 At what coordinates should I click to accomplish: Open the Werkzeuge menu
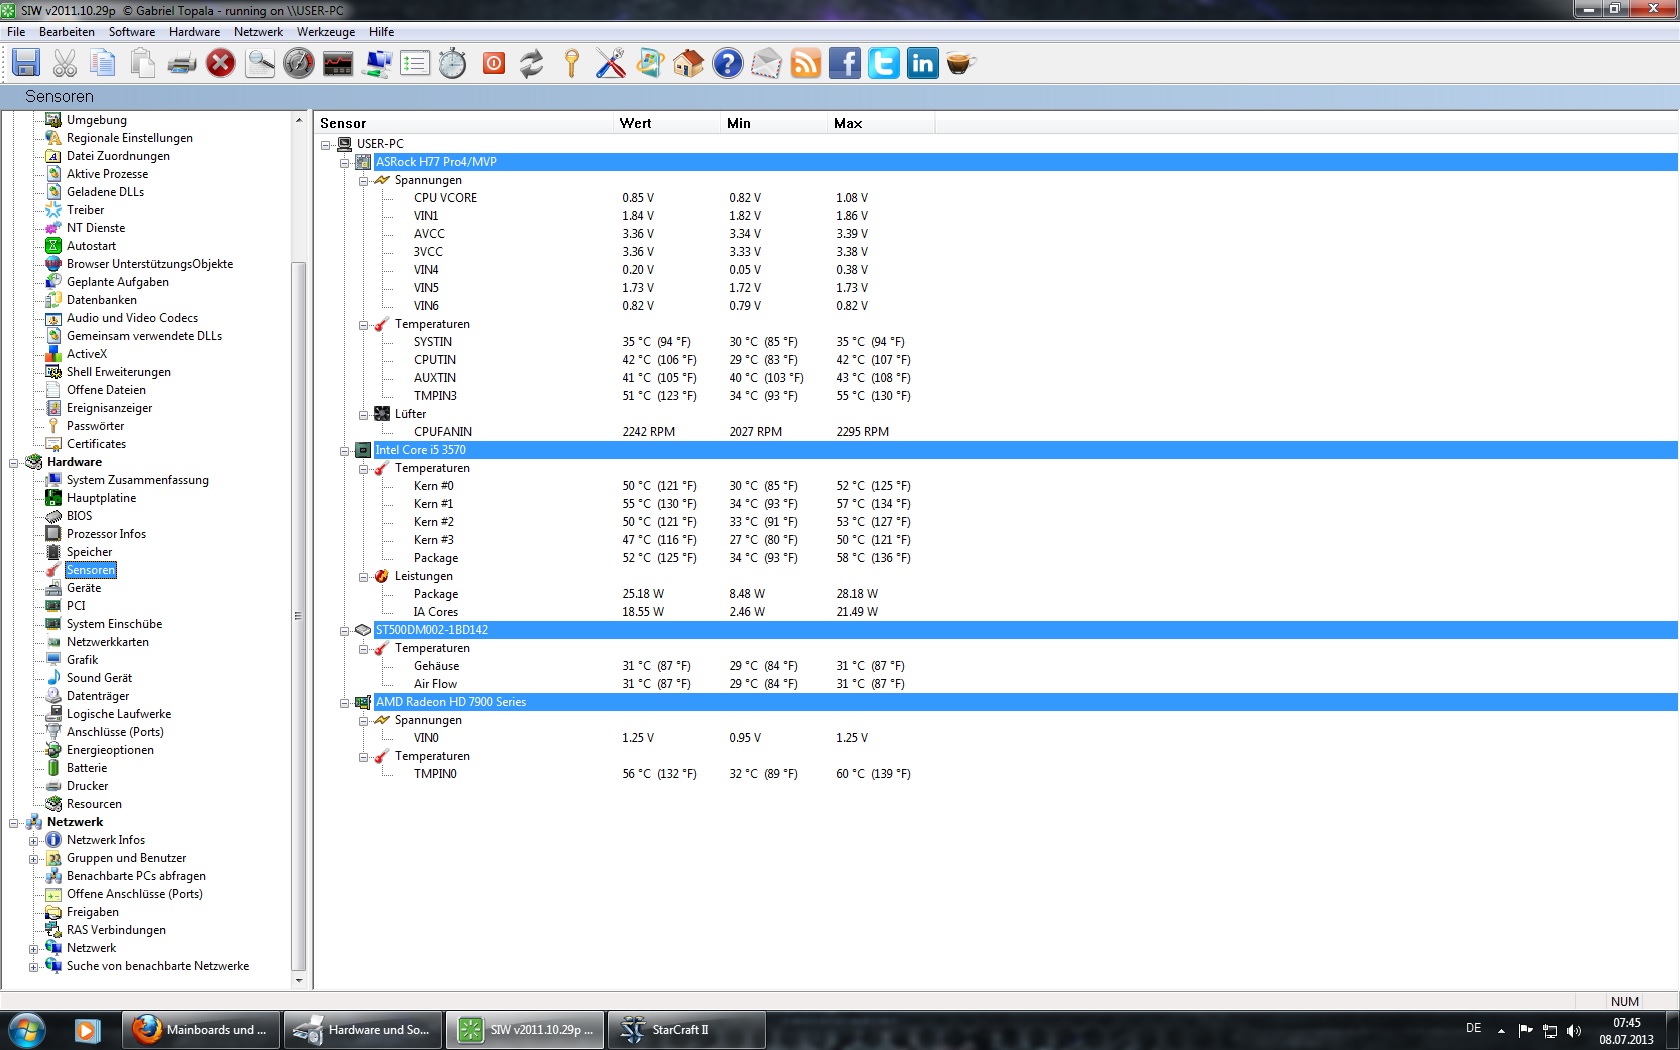point(326,32)
